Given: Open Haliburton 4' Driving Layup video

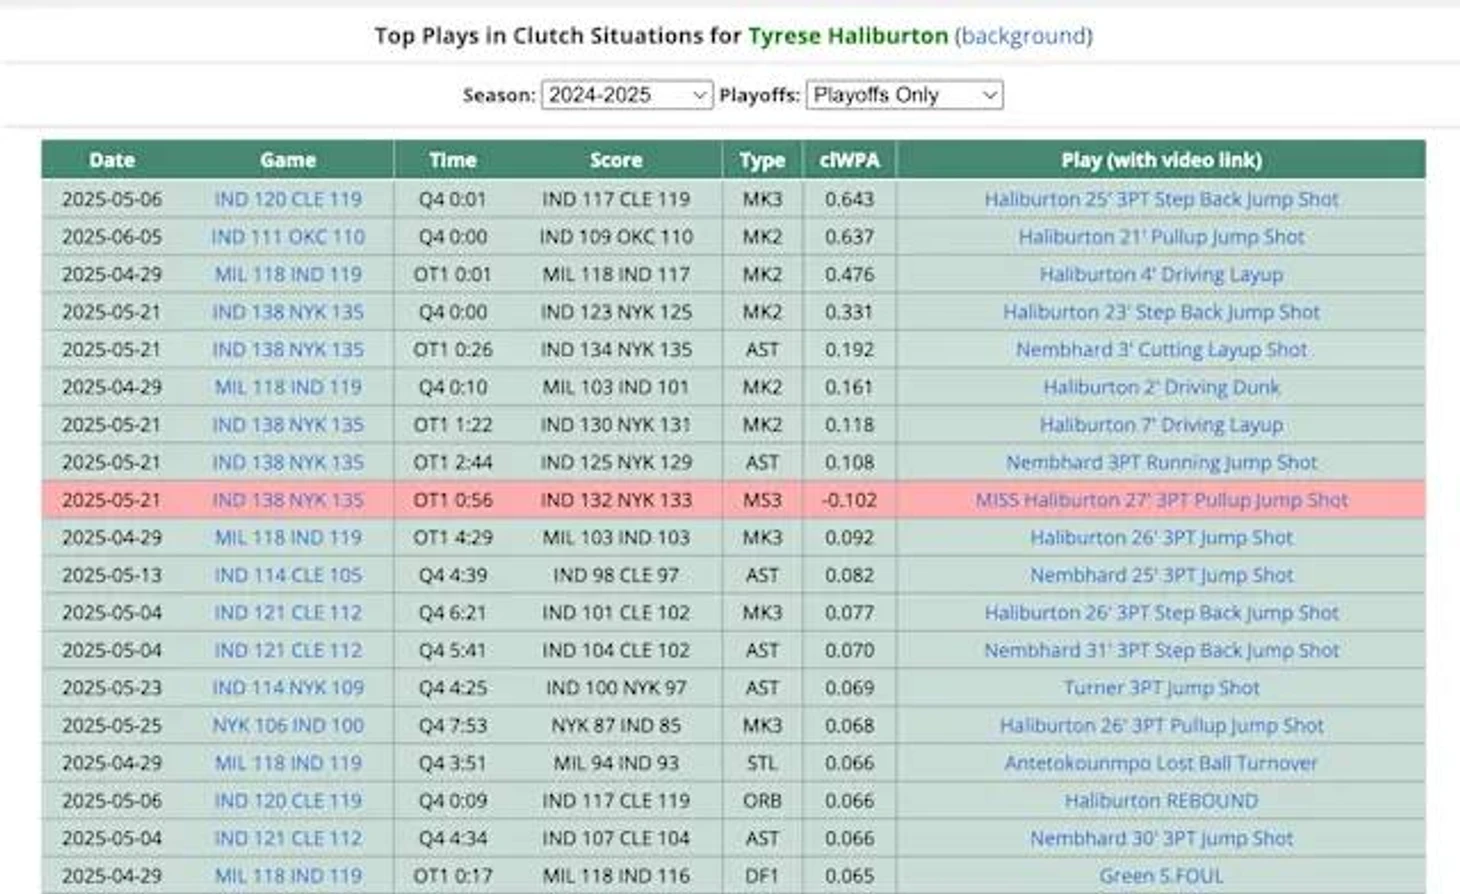Looking at the screenshot, I should point(1161,274).
